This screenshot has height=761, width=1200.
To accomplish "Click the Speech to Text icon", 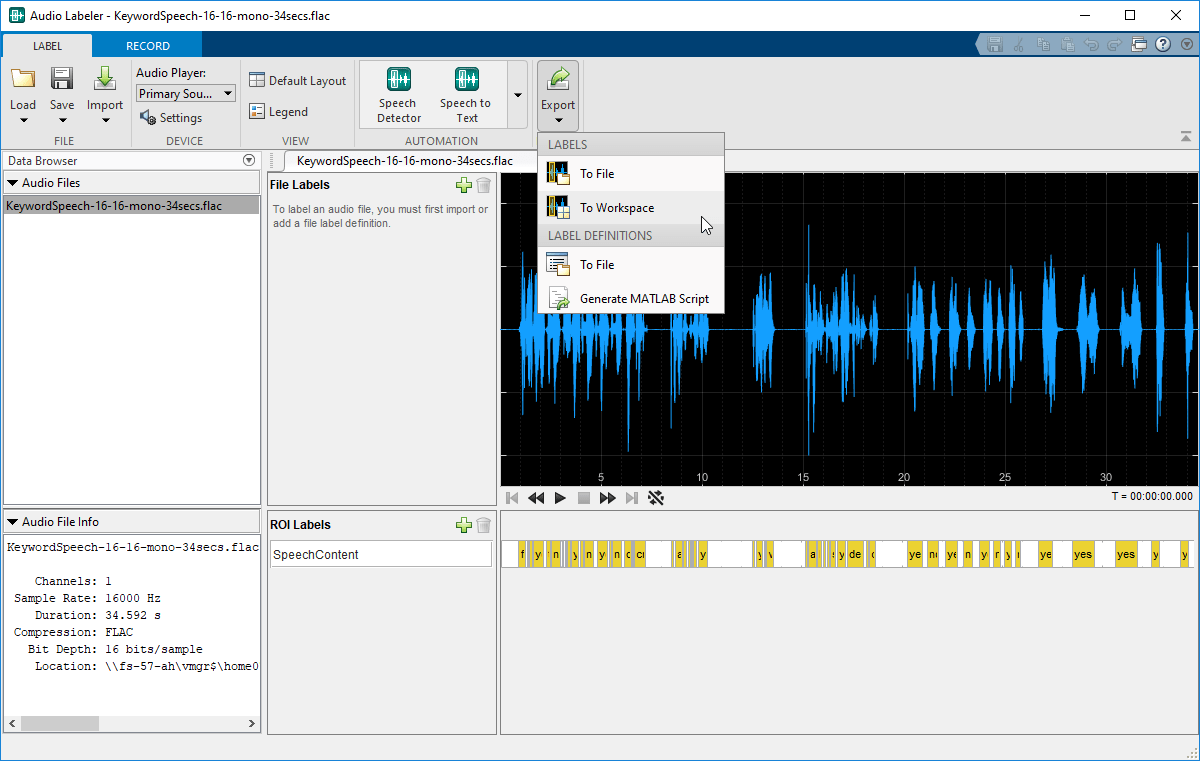I will (x=466, y=80).
